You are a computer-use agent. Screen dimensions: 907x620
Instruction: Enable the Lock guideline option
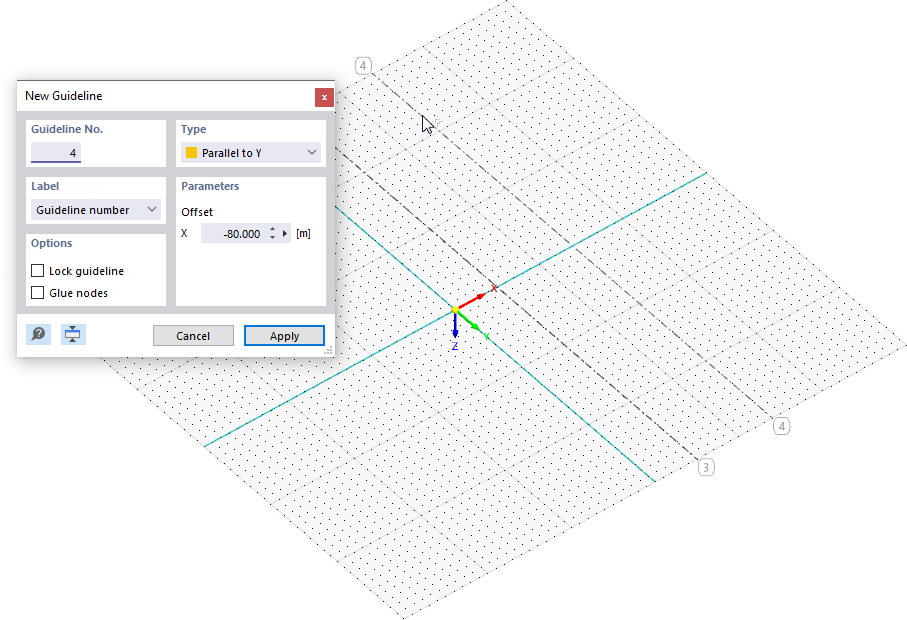(37, 270)
